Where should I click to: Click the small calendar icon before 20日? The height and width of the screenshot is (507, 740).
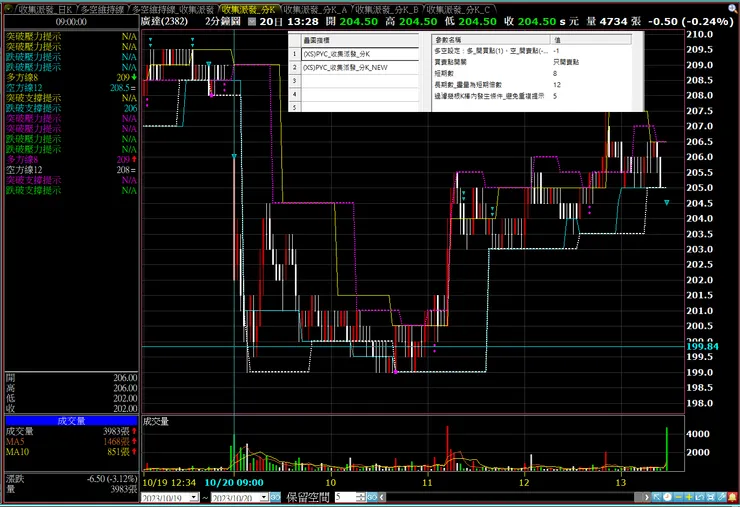point(252,21)
